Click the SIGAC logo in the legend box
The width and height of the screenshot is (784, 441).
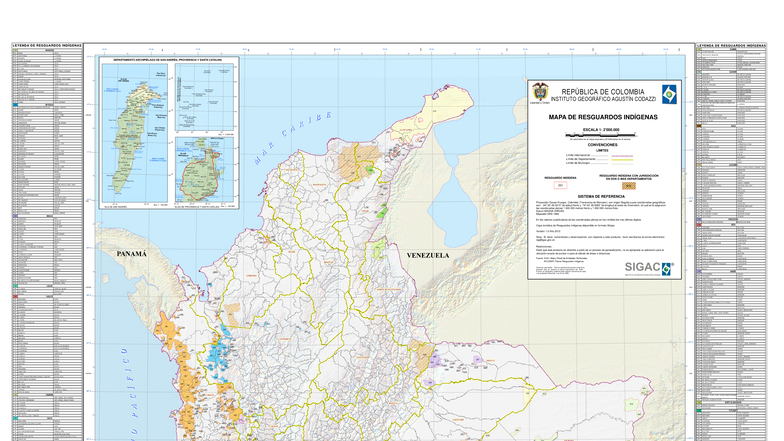point(648,268)
